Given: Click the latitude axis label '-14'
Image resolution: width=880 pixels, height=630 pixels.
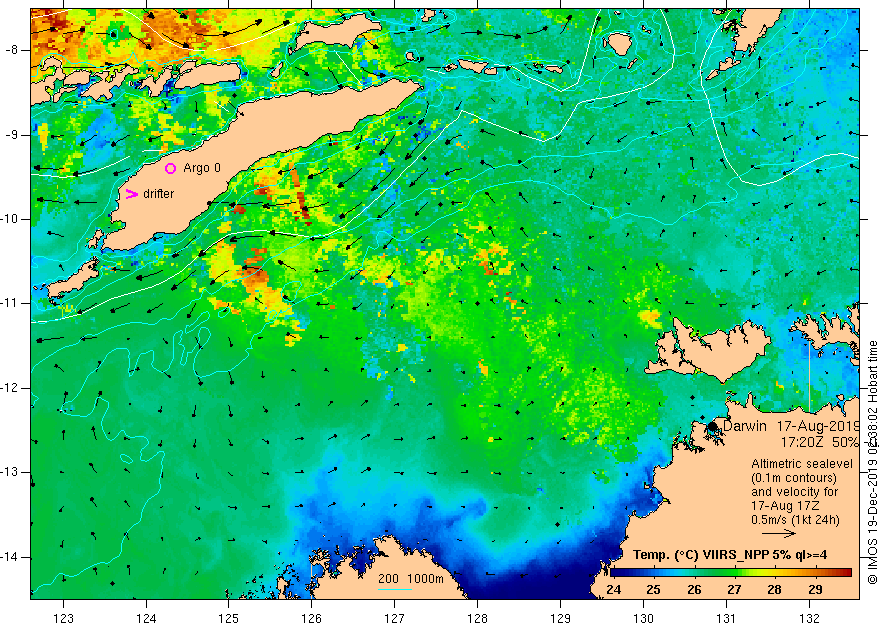Looking at the screenshot, I should tap(10, 557).
